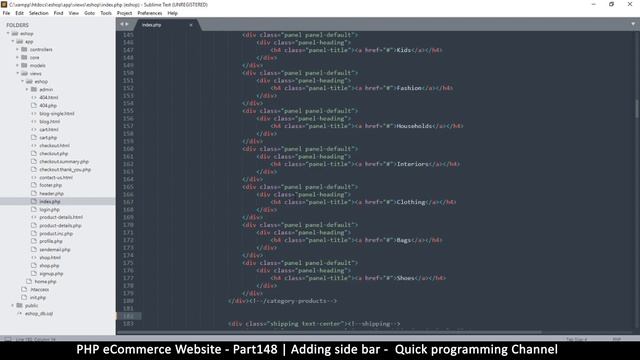Open checkout.thank_you.php in the sidebar
Image resolution: width=640 pixels, height=360 pixels.
click(x=65, y=170)
